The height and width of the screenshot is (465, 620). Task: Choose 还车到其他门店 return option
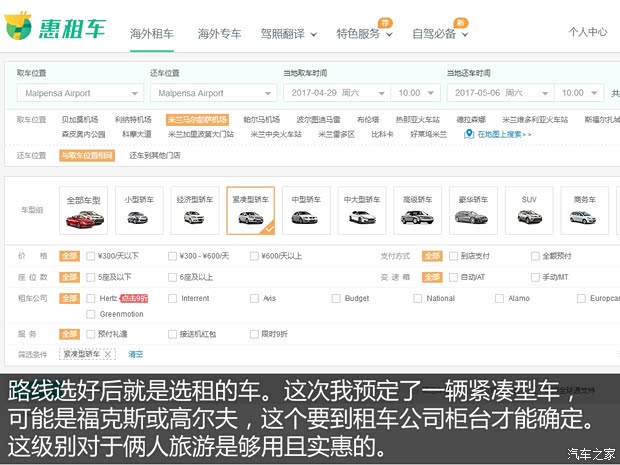pos(155,155)
